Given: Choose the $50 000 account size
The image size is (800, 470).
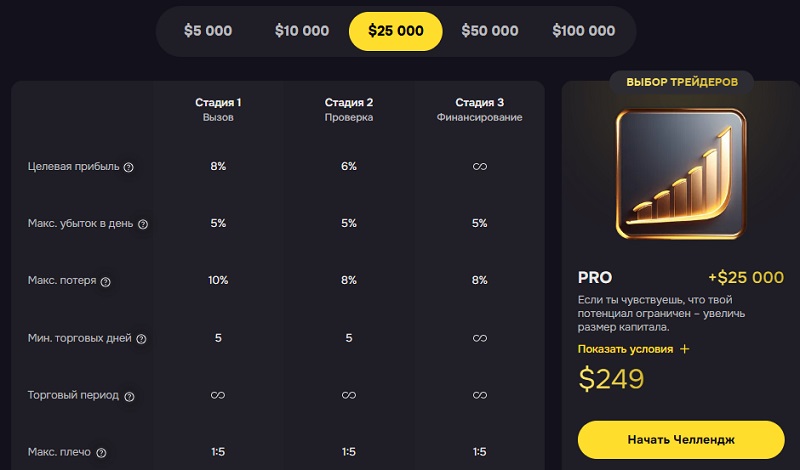Looking at the screenshot, I should [489, 31].
